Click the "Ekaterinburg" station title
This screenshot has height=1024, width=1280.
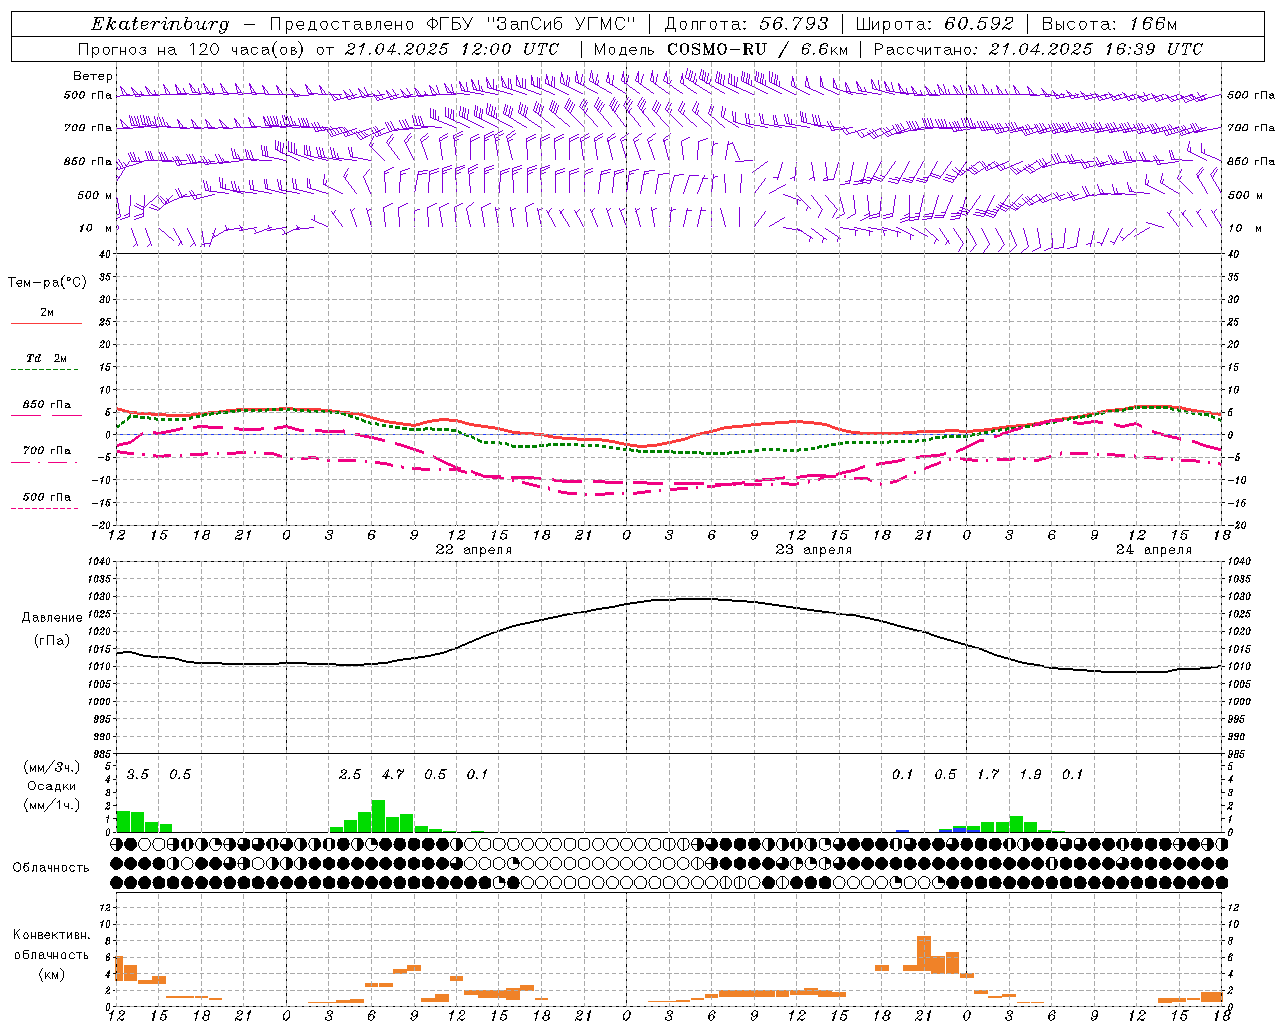tap(160, 24)
